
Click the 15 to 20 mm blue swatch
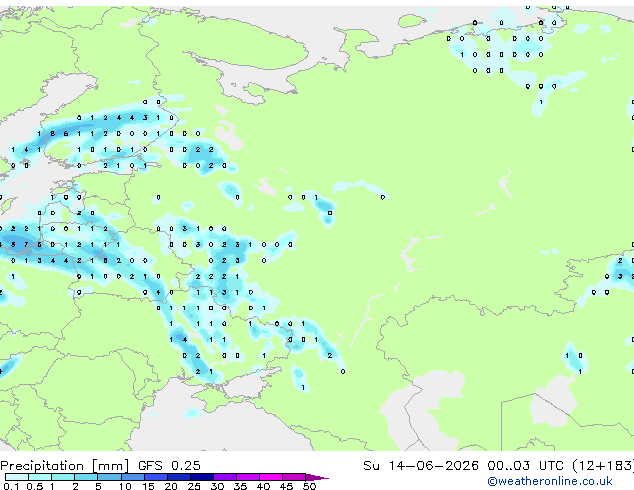155,477
